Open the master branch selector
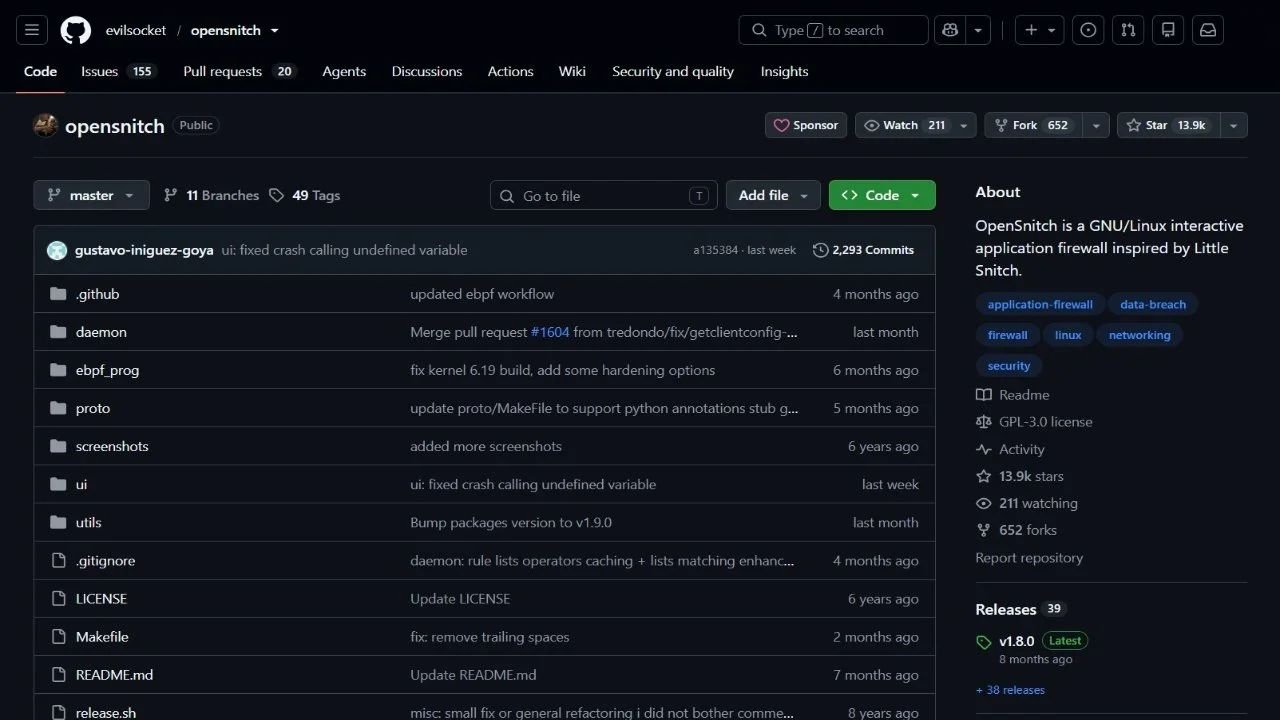The image size is (1280, 720). coord(91,195)
